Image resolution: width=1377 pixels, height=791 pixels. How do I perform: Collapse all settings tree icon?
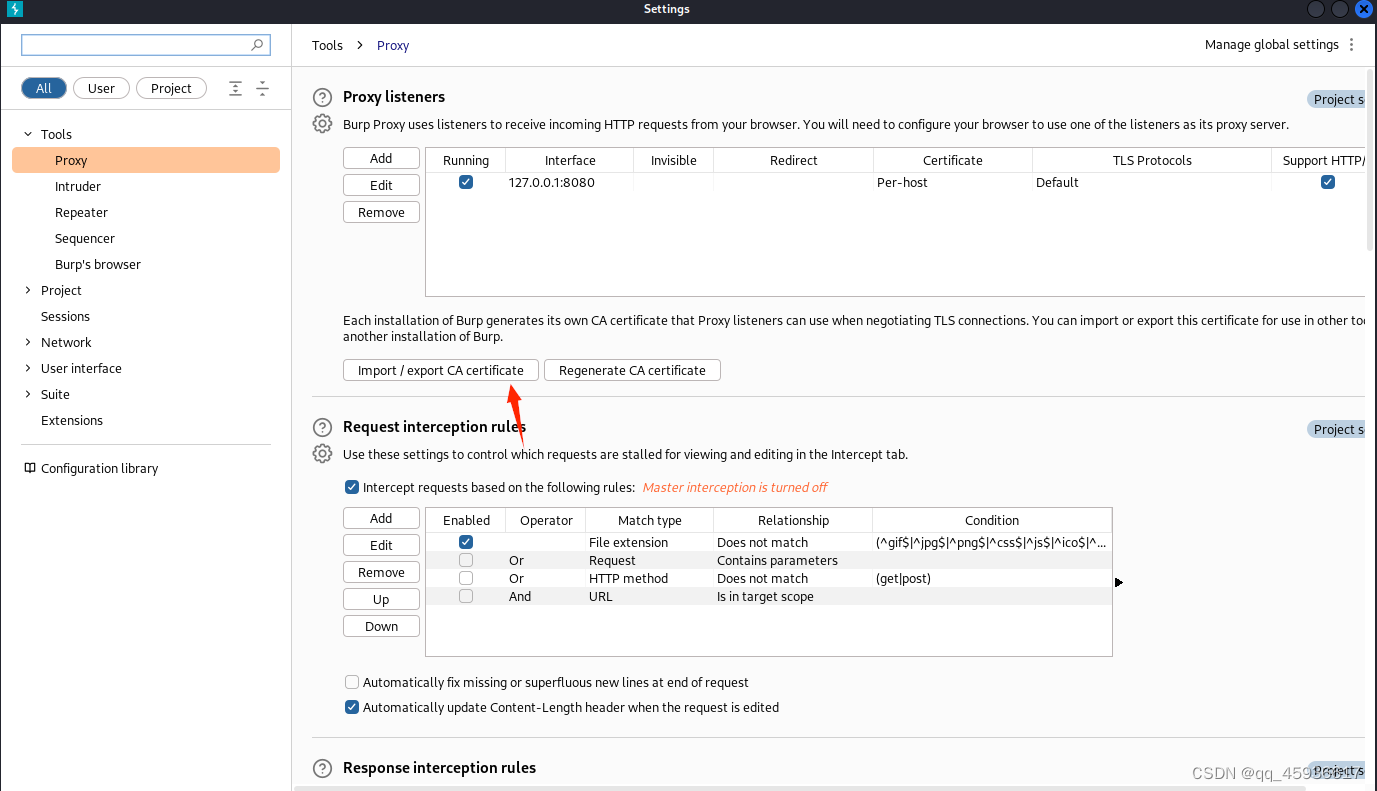coord(262,88)
